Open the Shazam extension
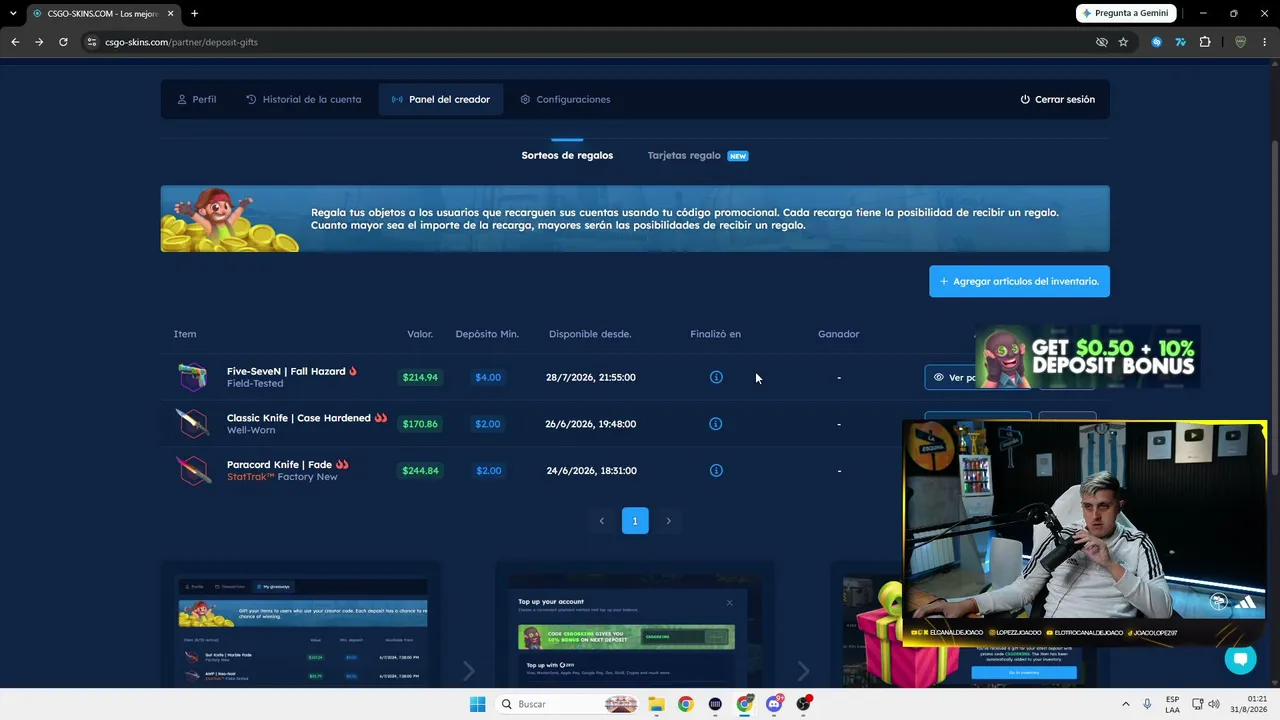Image resolution: width=1280 pixels, height=720 pixels. pos(1156,42)
